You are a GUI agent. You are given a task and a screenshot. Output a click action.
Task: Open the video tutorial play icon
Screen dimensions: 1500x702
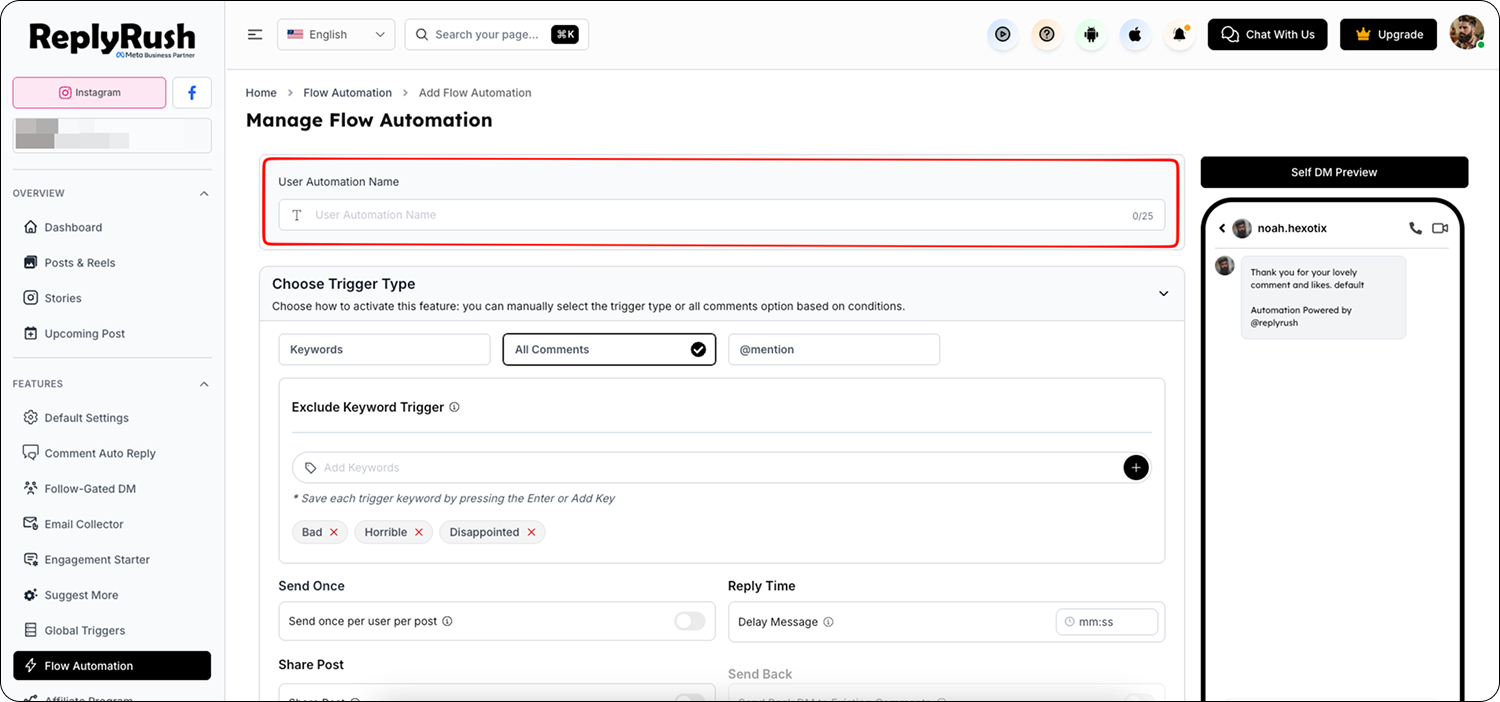tap(1002, 34)
